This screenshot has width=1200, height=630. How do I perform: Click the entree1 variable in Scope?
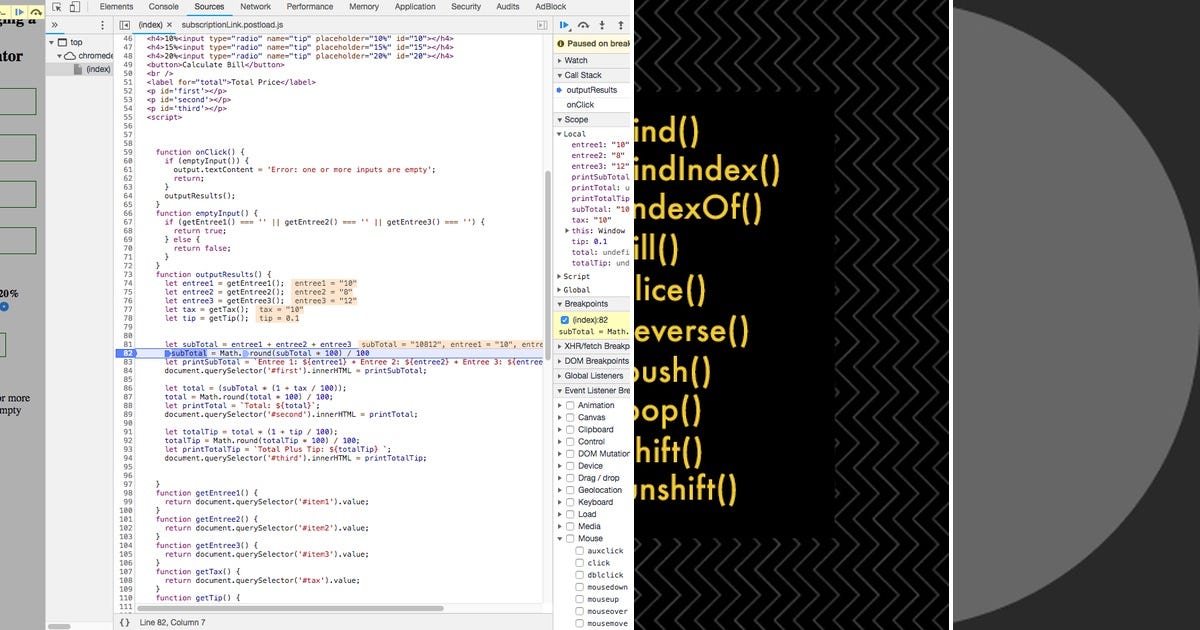(600, 145)
